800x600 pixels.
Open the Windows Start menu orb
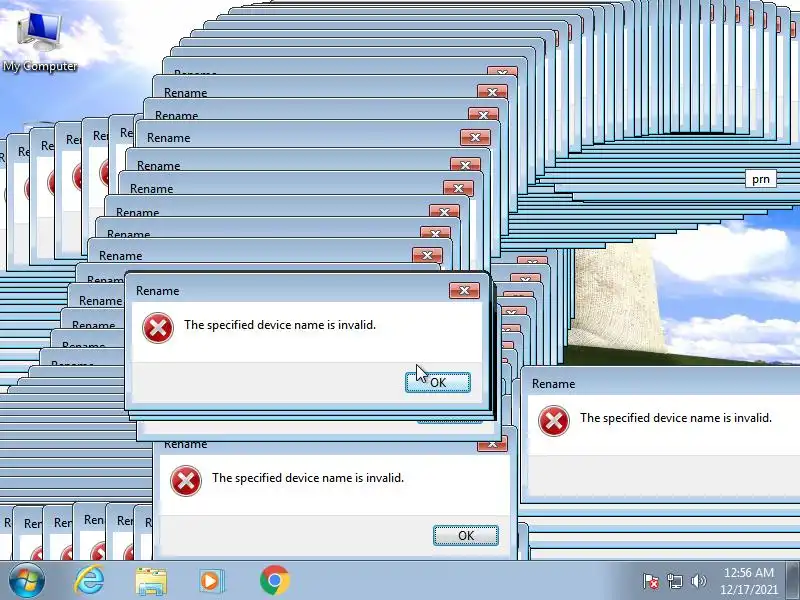click(x=27, y=581)
